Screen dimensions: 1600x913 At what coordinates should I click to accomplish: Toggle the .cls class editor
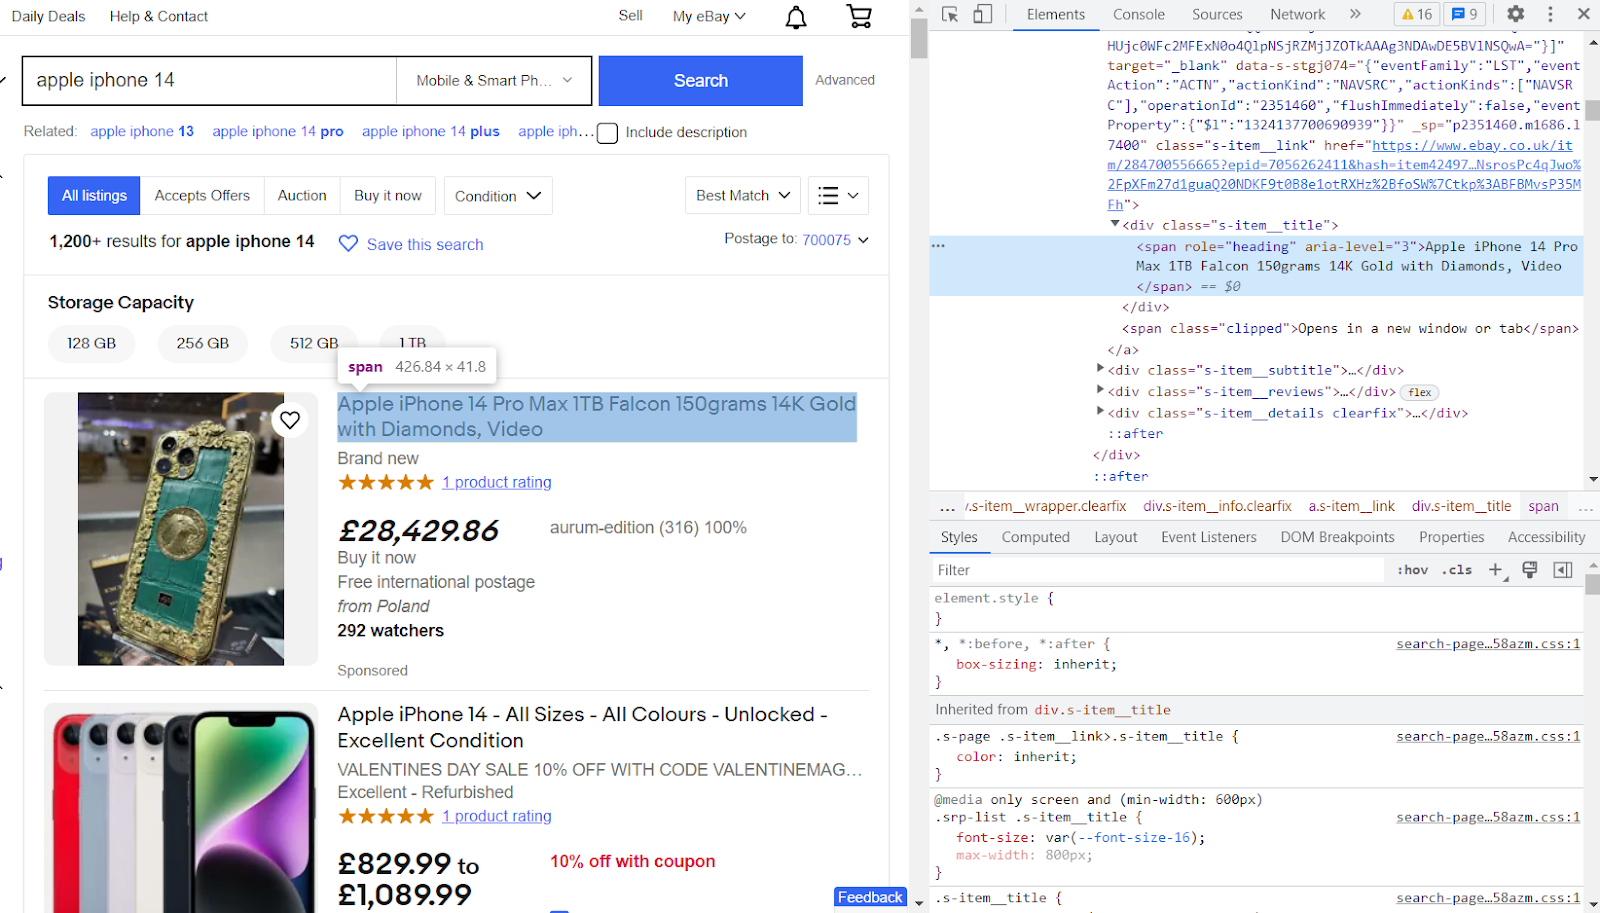pyautogui.click(x=1457, y=570)
